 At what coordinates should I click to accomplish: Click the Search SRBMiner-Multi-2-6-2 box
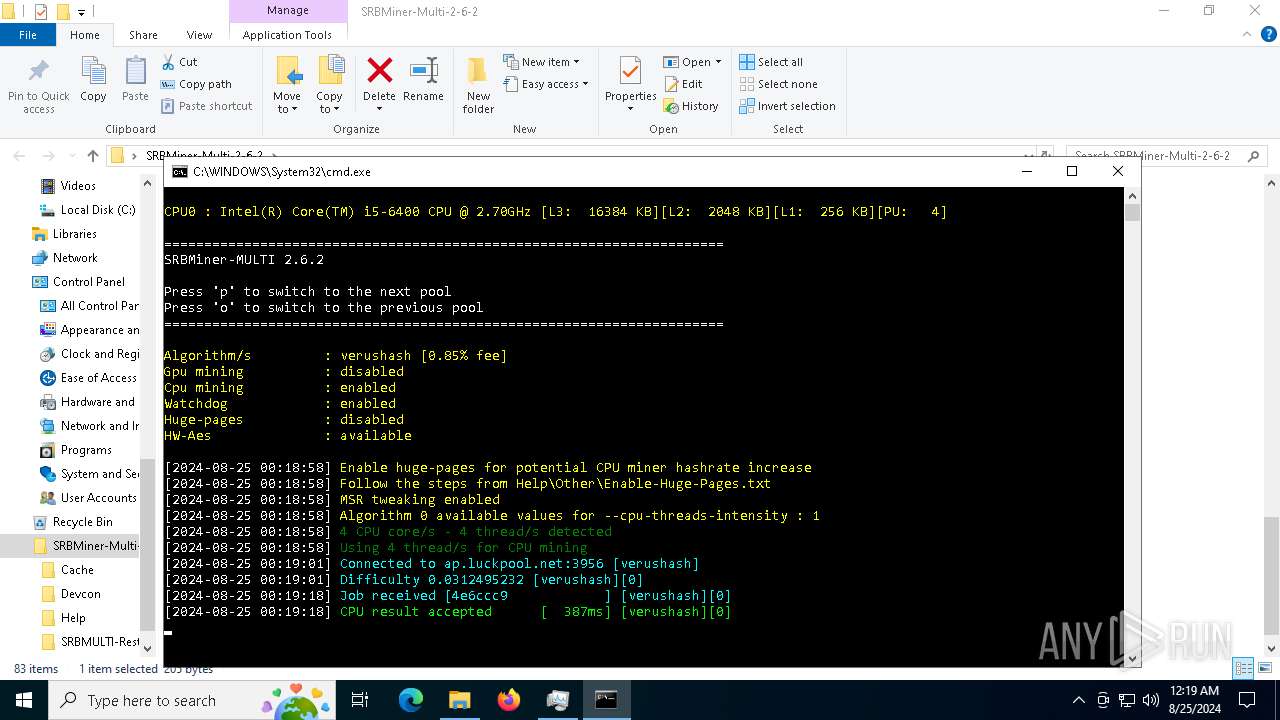click(1166, 155)
